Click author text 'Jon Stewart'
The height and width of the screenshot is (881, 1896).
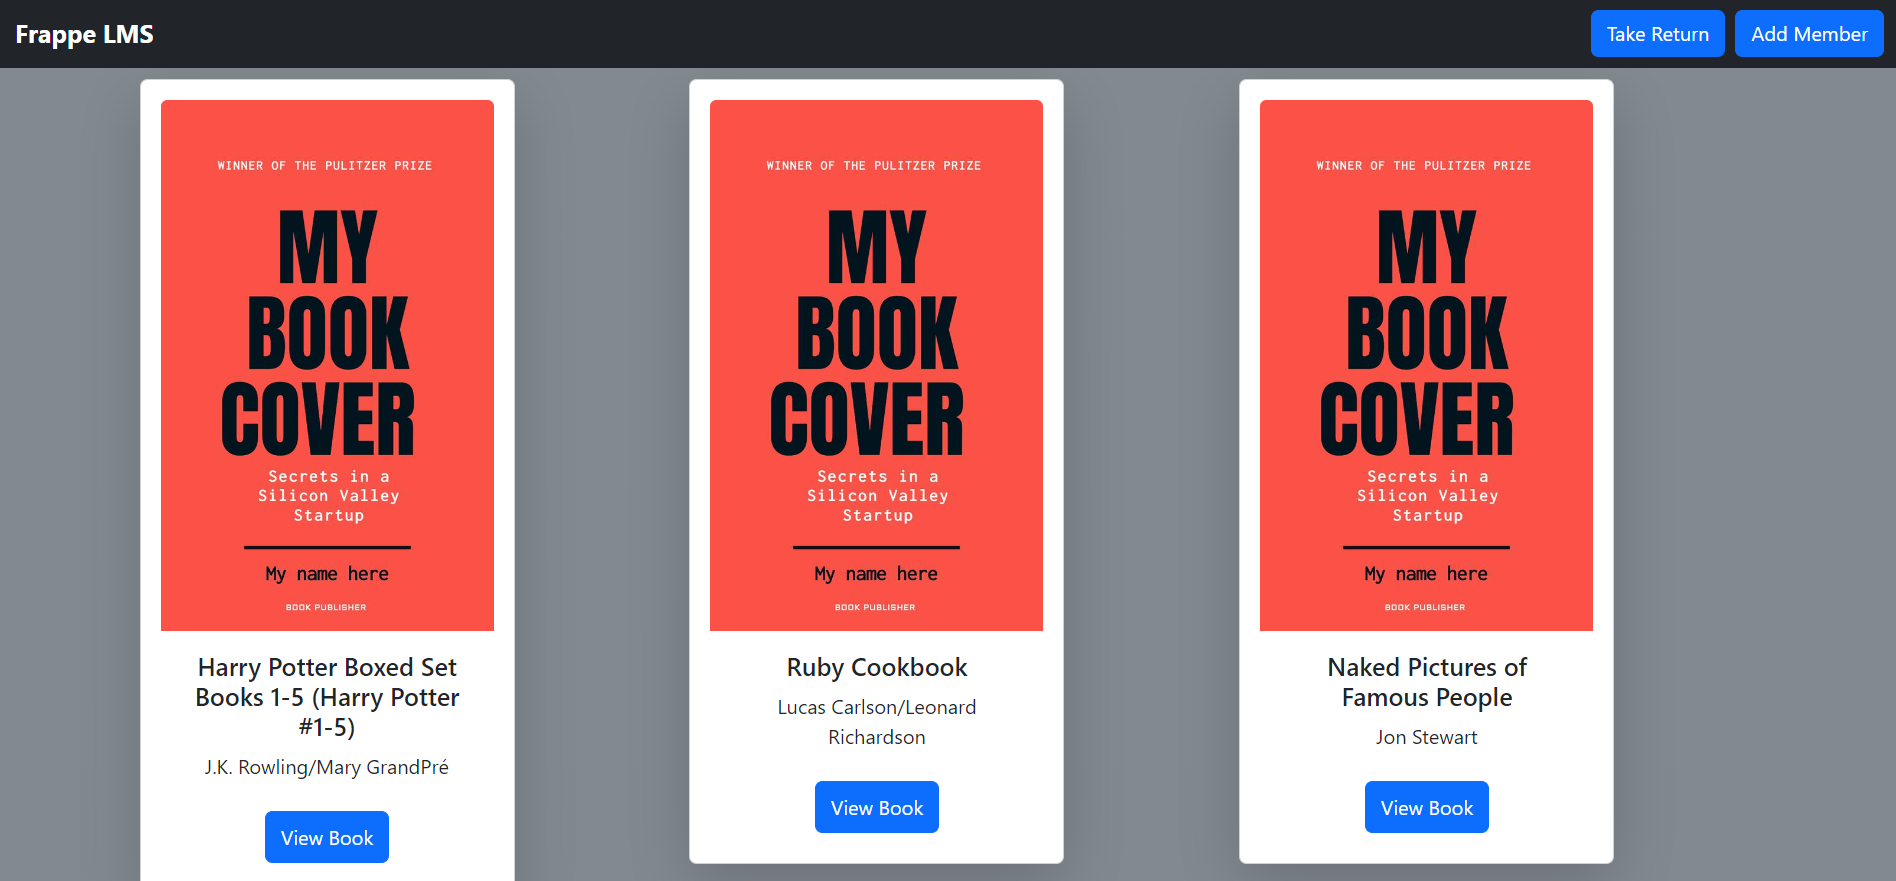point(1427,737)
